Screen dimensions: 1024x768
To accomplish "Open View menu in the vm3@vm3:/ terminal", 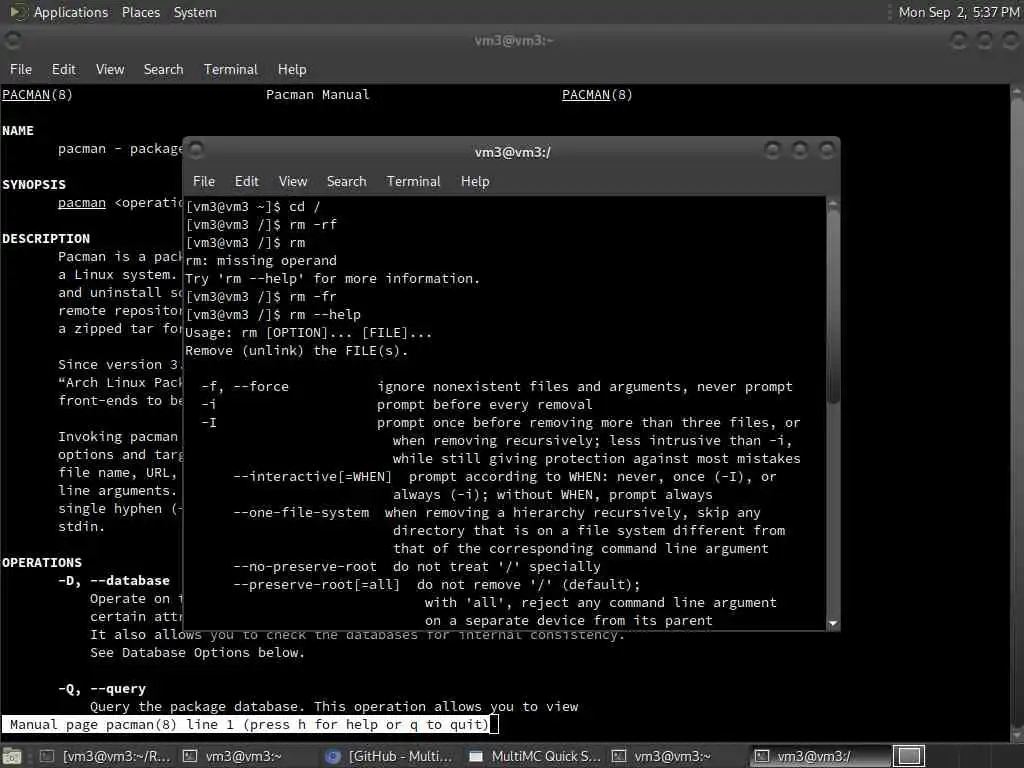I will 293,182.
